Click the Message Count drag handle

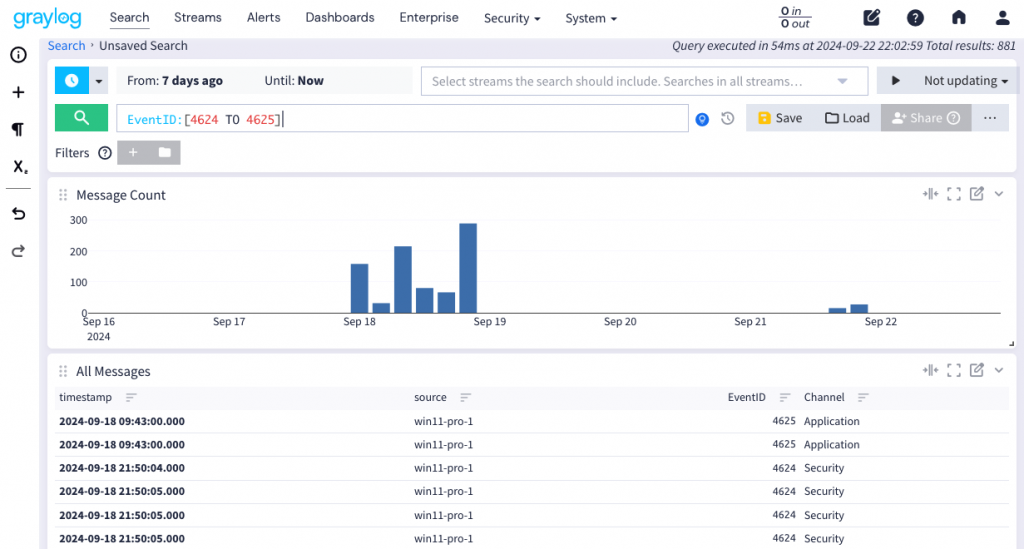coord(63,195)
